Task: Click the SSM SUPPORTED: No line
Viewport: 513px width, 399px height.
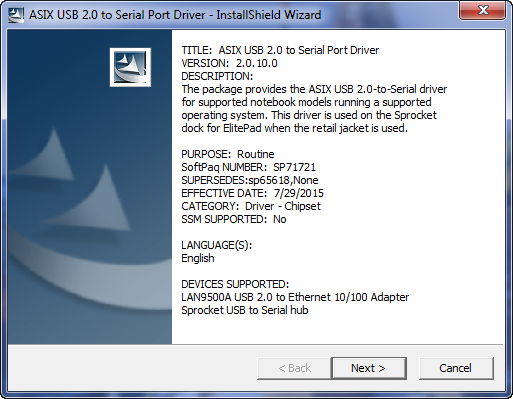Action: point(234,219)
